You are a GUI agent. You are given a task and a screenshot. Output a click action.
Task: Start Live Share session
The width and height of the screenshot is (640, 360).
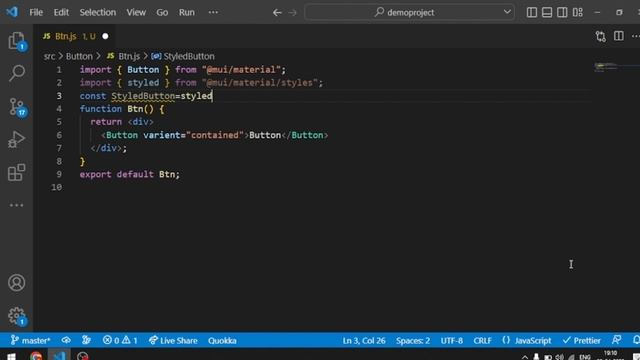coord(173,340)
